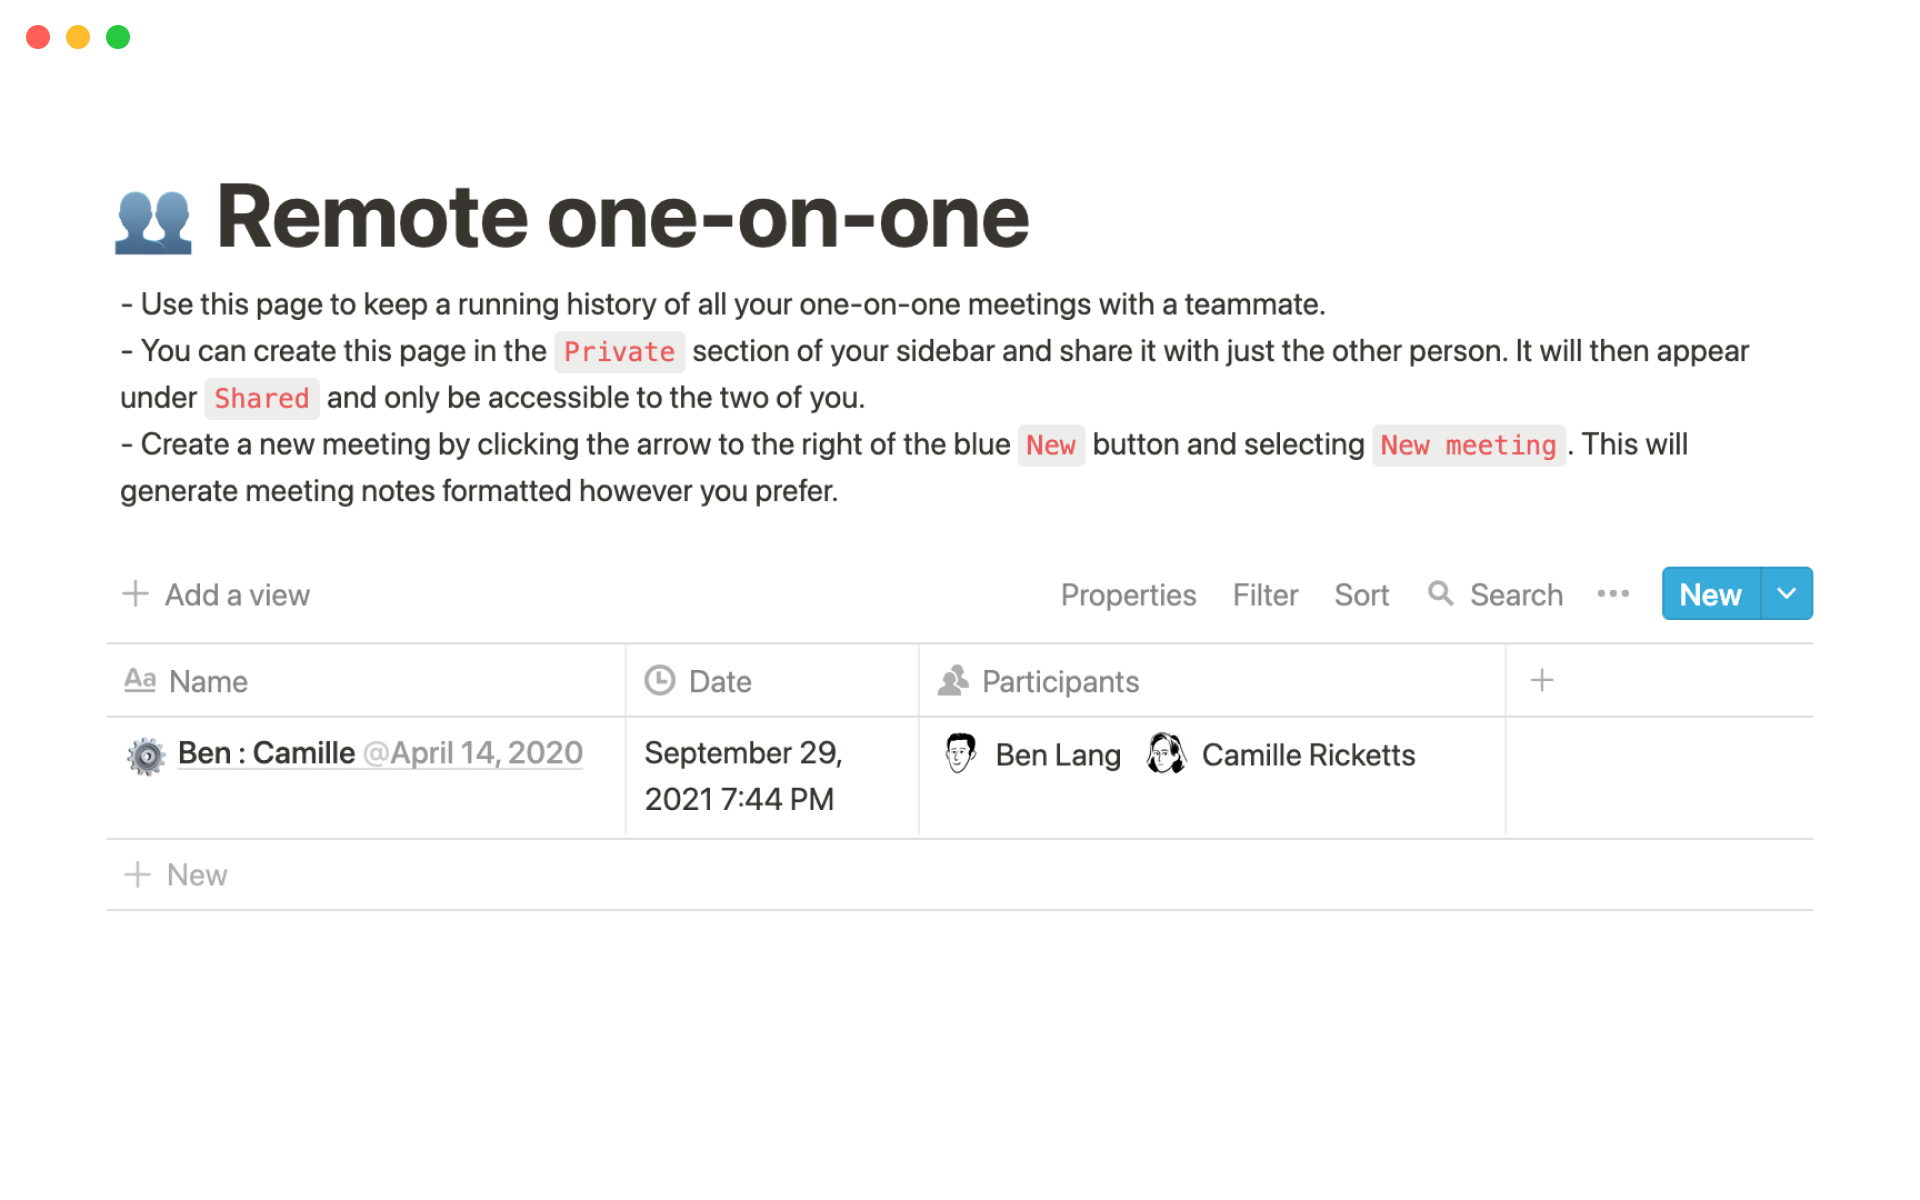Open the three-dots more options menu
Viewport: 1920px width, 1200px height.
coord(1612,594)
